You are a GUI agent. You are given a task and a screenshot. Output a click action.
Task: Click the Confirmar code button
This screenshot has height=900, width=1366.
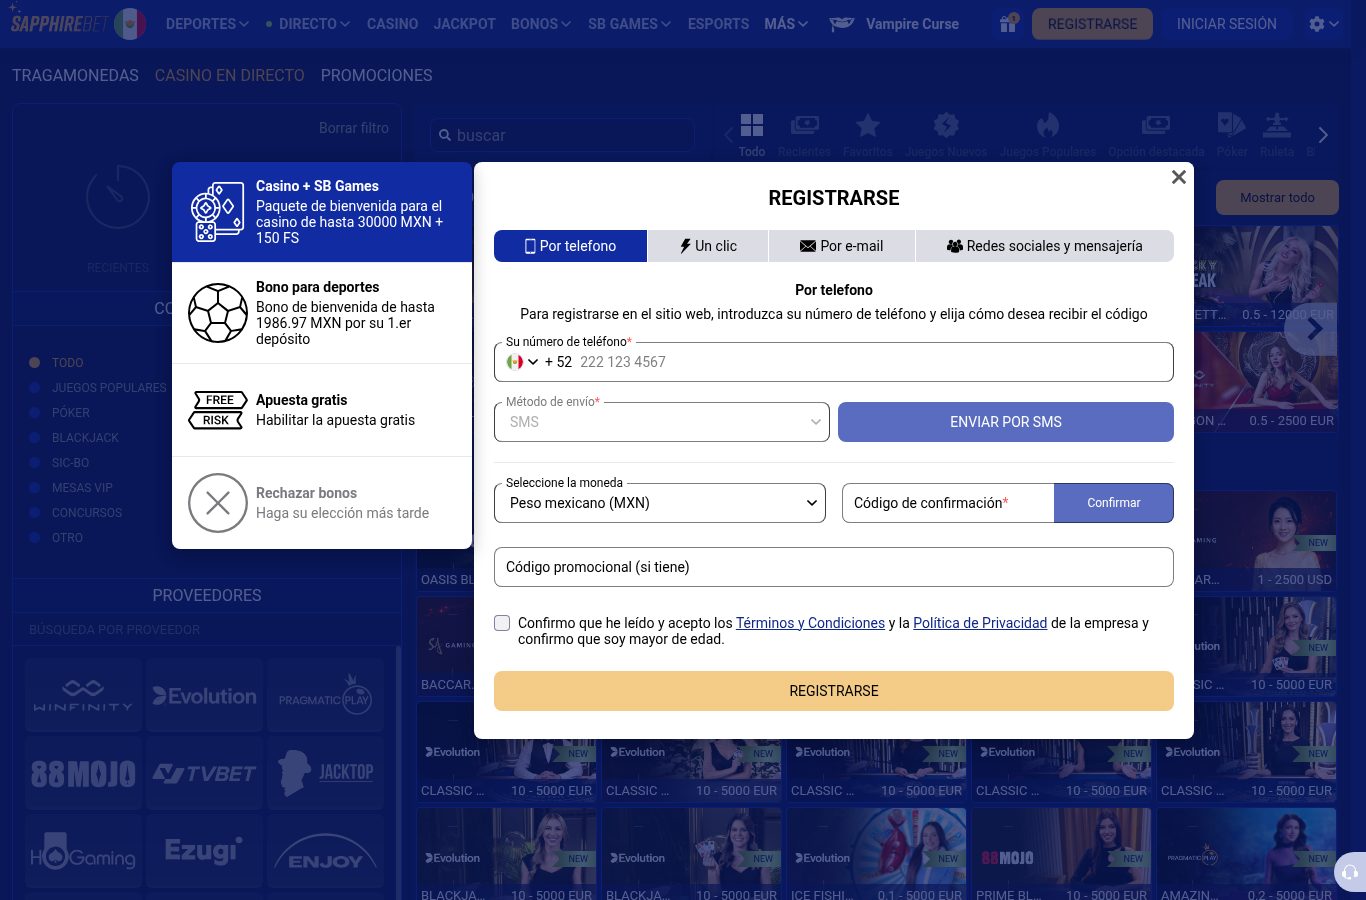[x=1114, y=503]
